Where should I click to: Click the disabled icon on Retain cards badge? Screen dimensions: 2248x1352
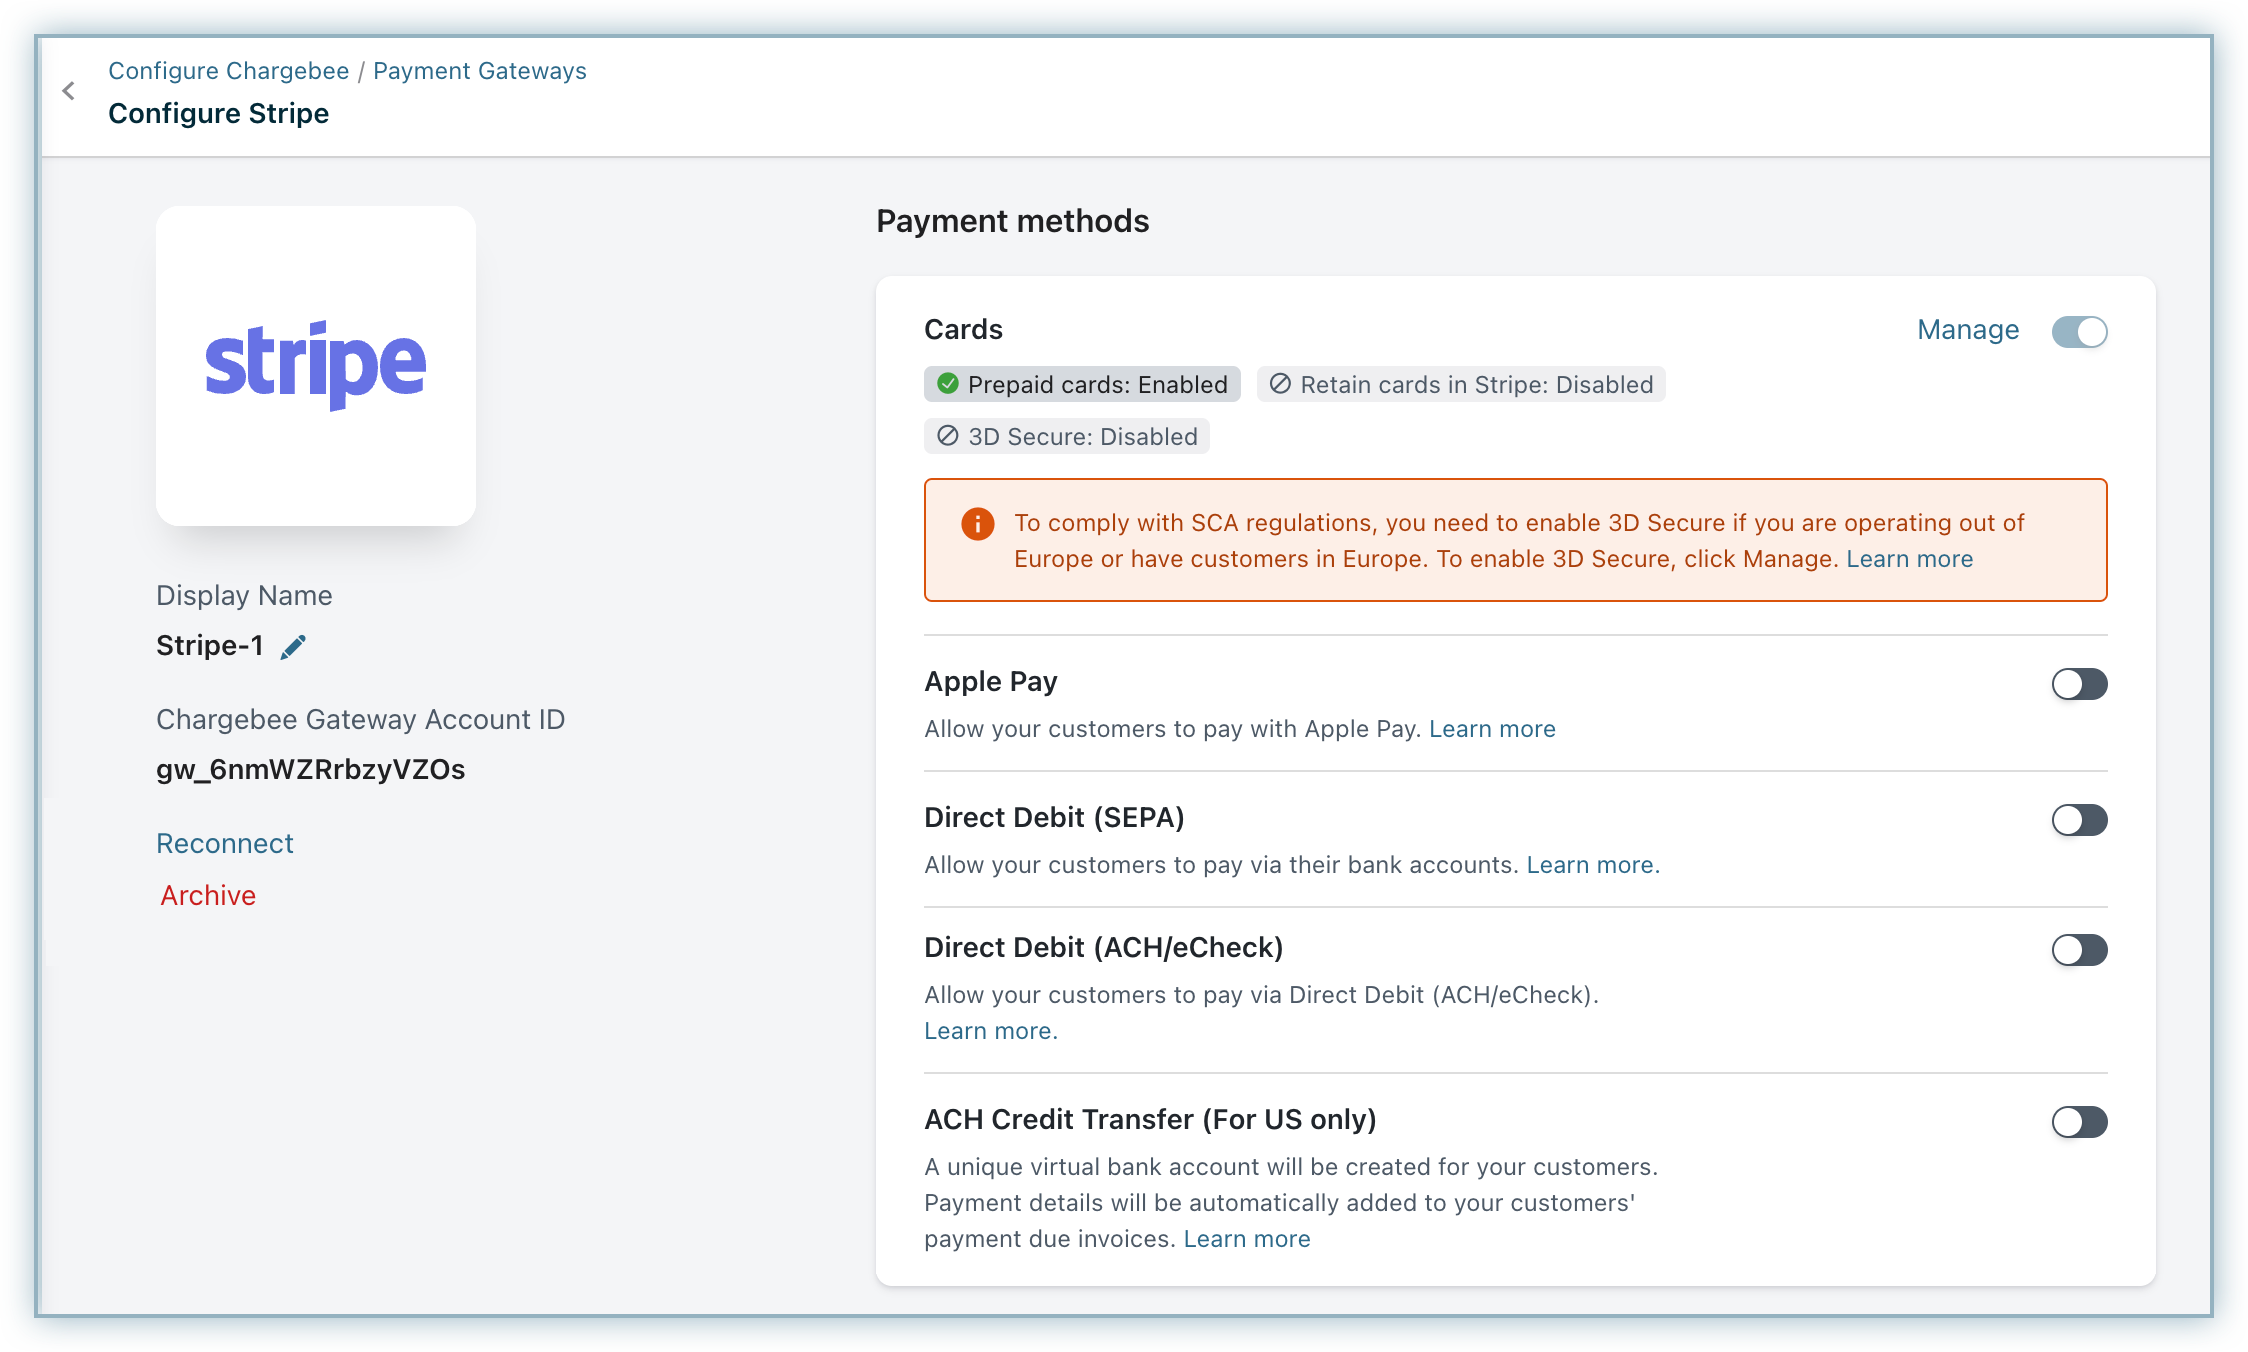pyautogui.click(x=1280, y=384)
